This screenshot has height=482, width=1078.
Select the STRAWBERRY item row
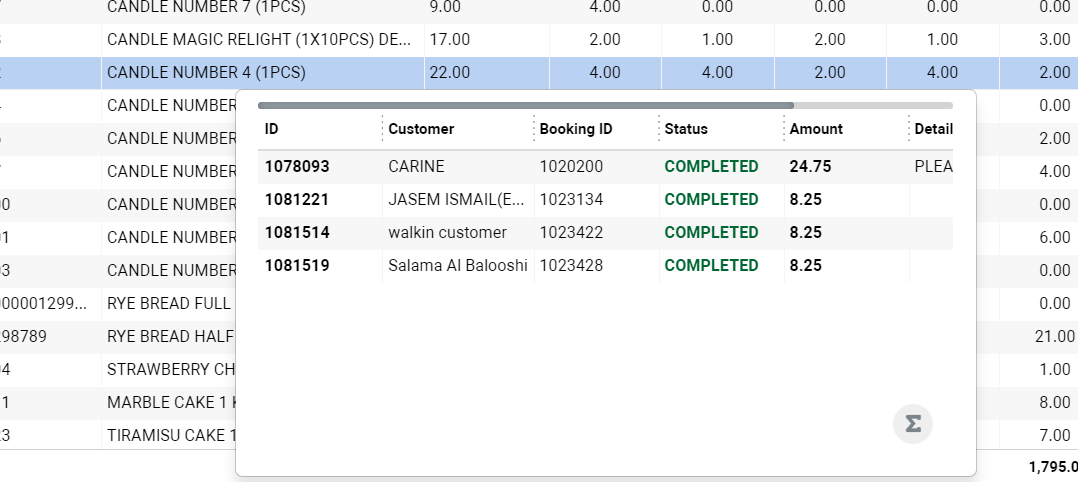170,370
